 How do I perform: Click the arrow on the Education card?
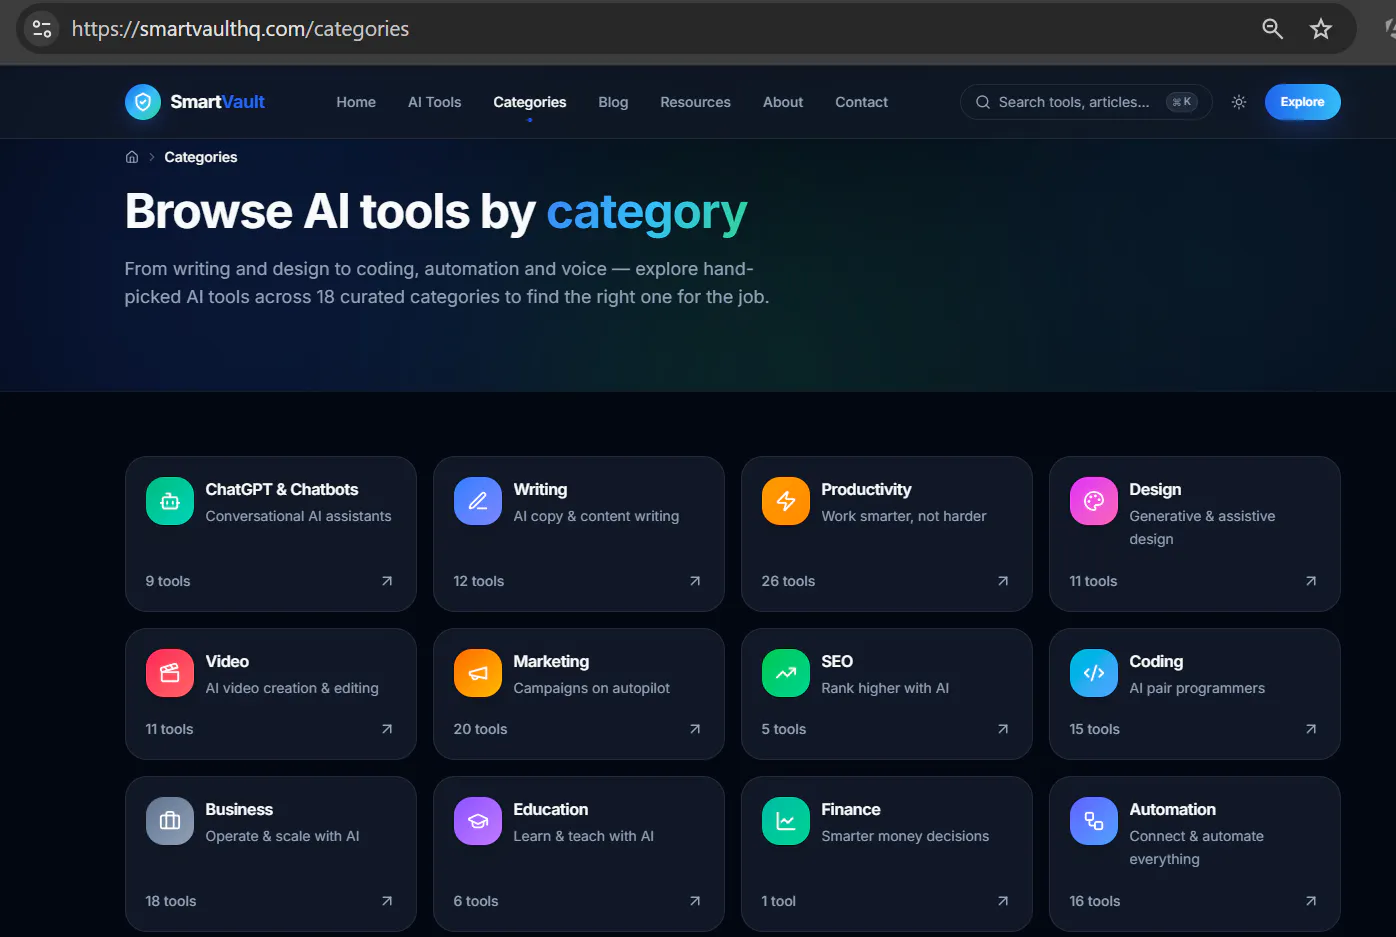click(x=695, y=901)
